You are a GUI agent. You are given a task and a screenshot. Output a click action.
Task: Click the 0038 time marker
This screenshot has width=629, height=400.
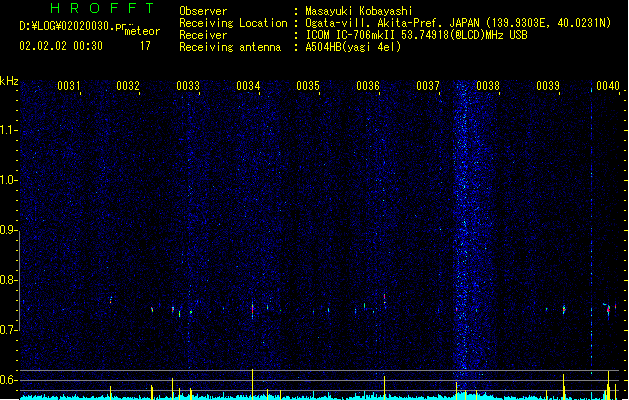(x=488, y=86)
